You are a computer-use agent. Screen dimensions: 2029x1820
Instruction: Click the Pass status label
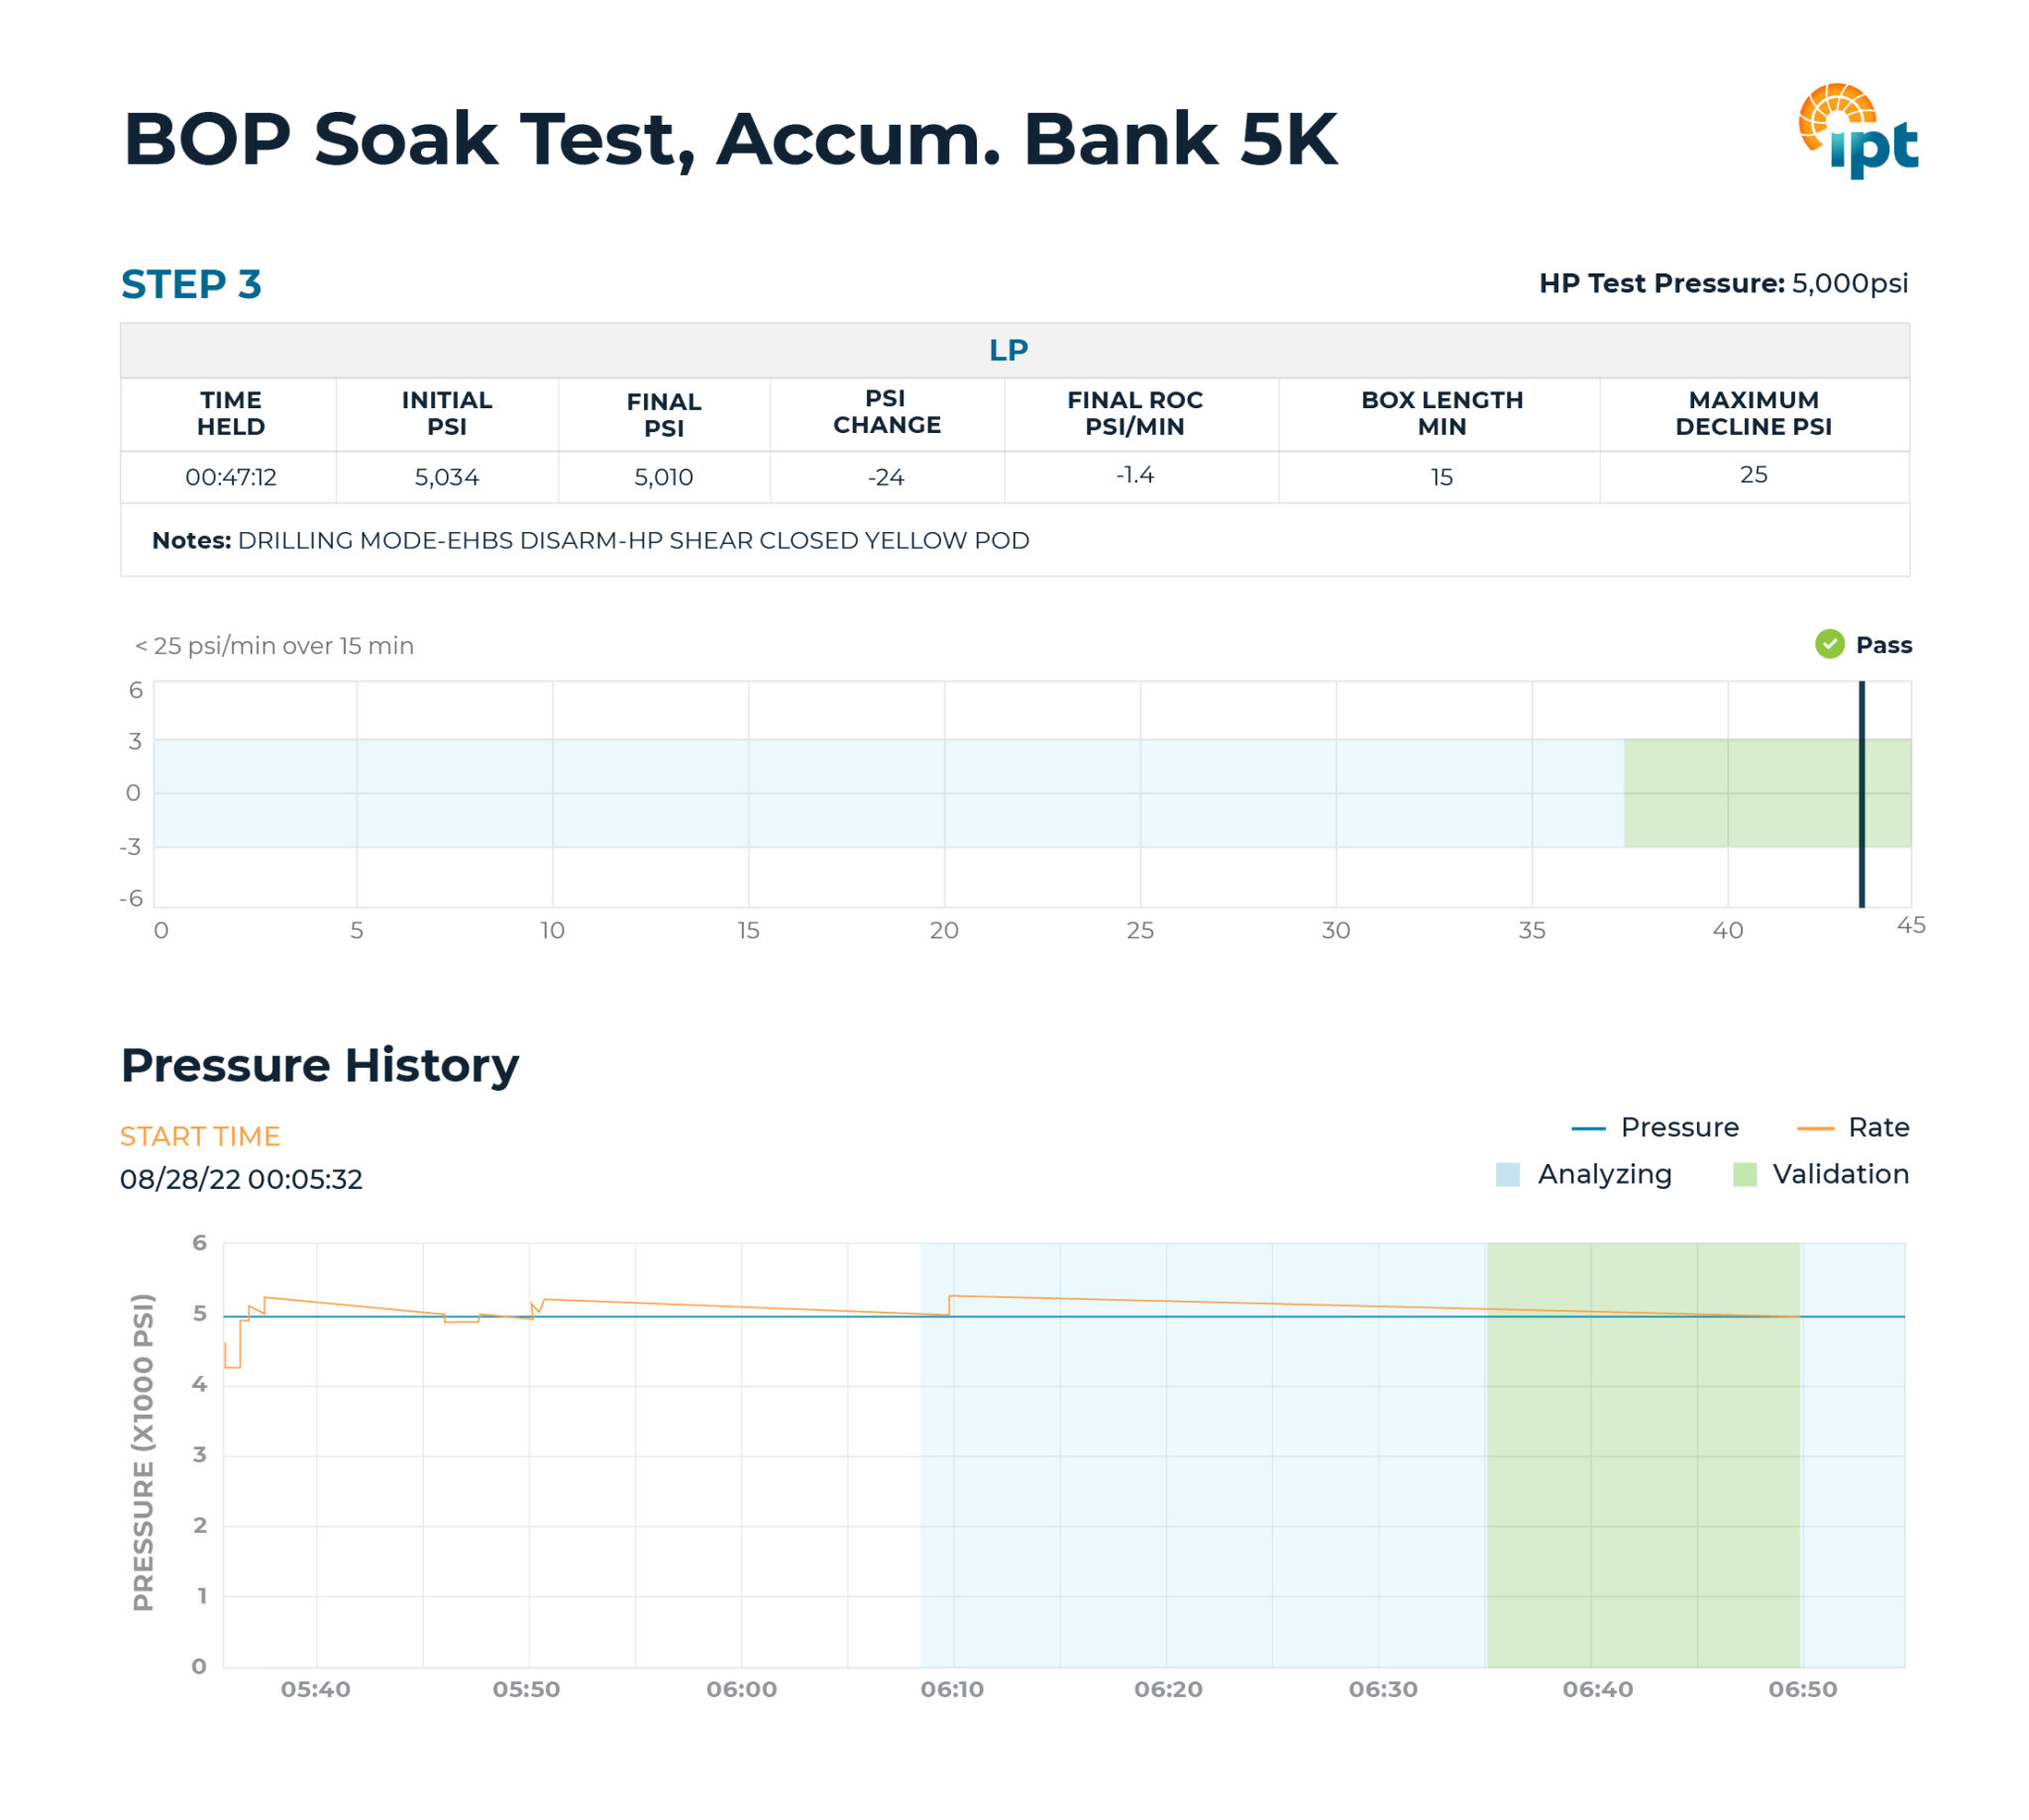[1884, 645]
